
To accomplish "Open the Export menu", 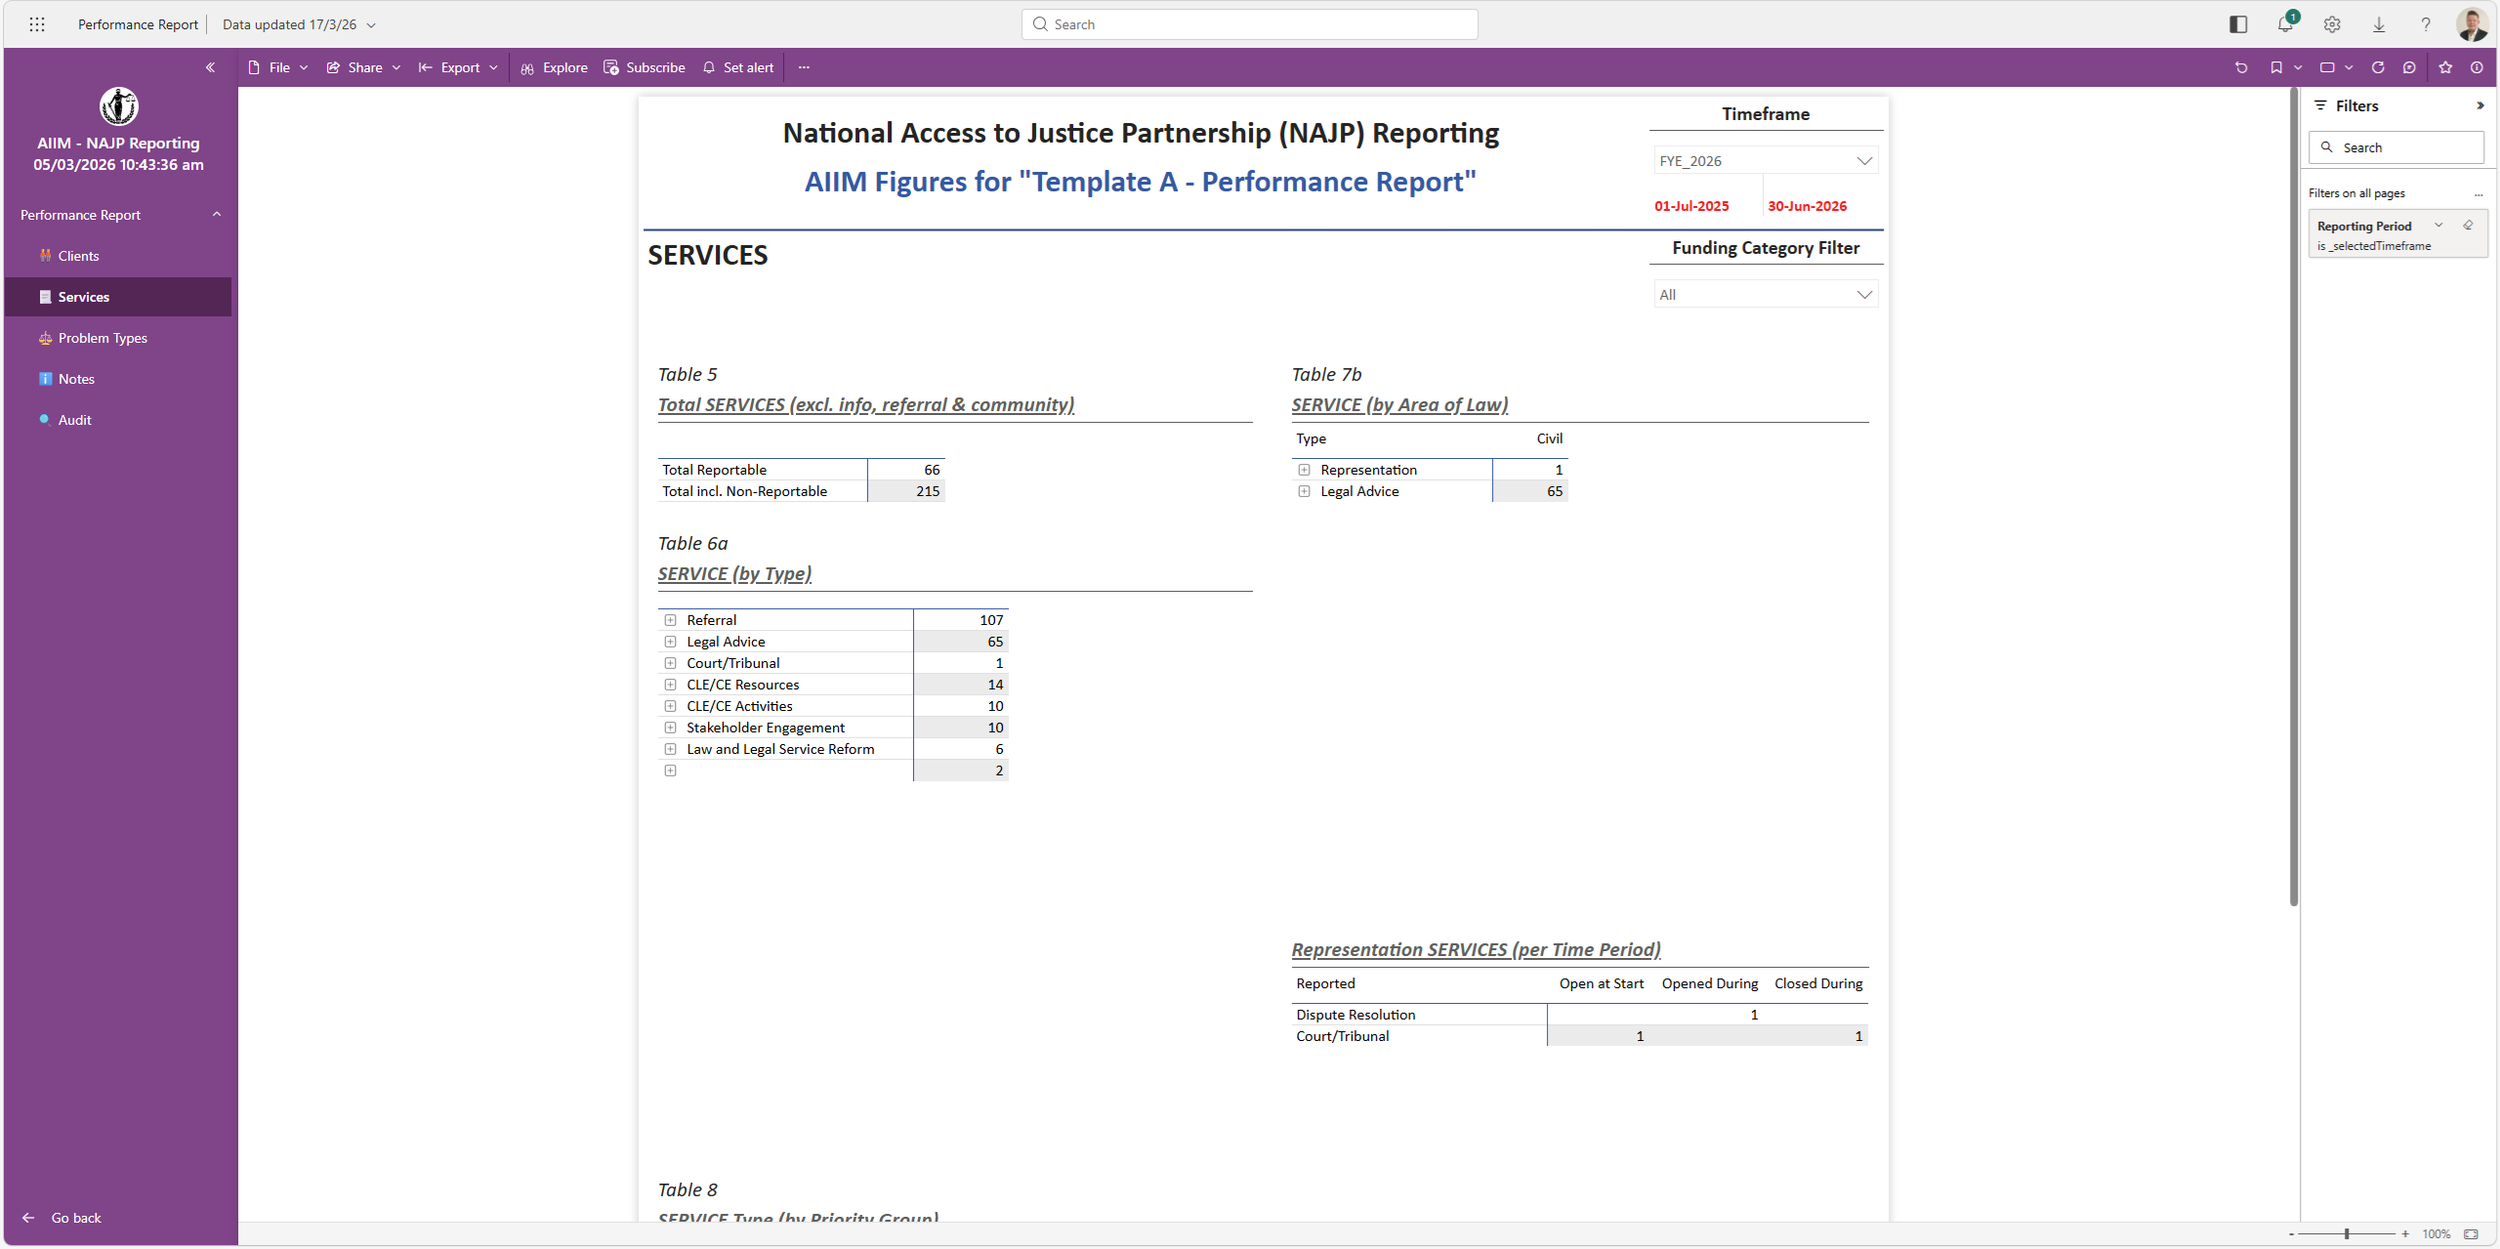I will click(x=459, y=68).
